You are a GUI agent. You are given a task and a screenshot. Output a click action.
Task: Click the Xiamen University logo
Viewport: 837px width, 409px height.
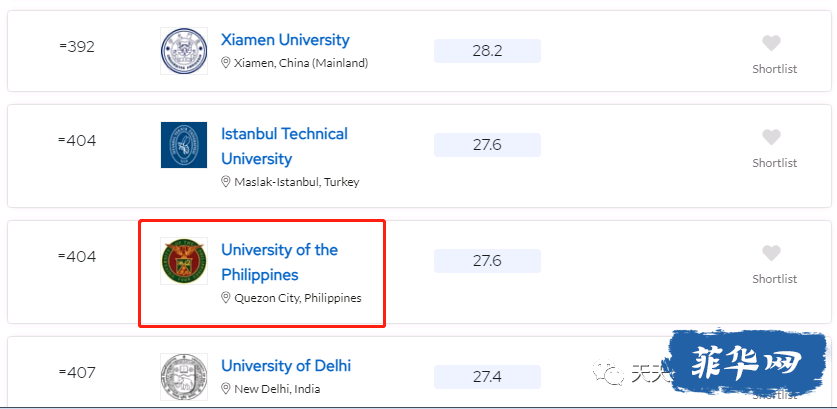coord(184,51)
